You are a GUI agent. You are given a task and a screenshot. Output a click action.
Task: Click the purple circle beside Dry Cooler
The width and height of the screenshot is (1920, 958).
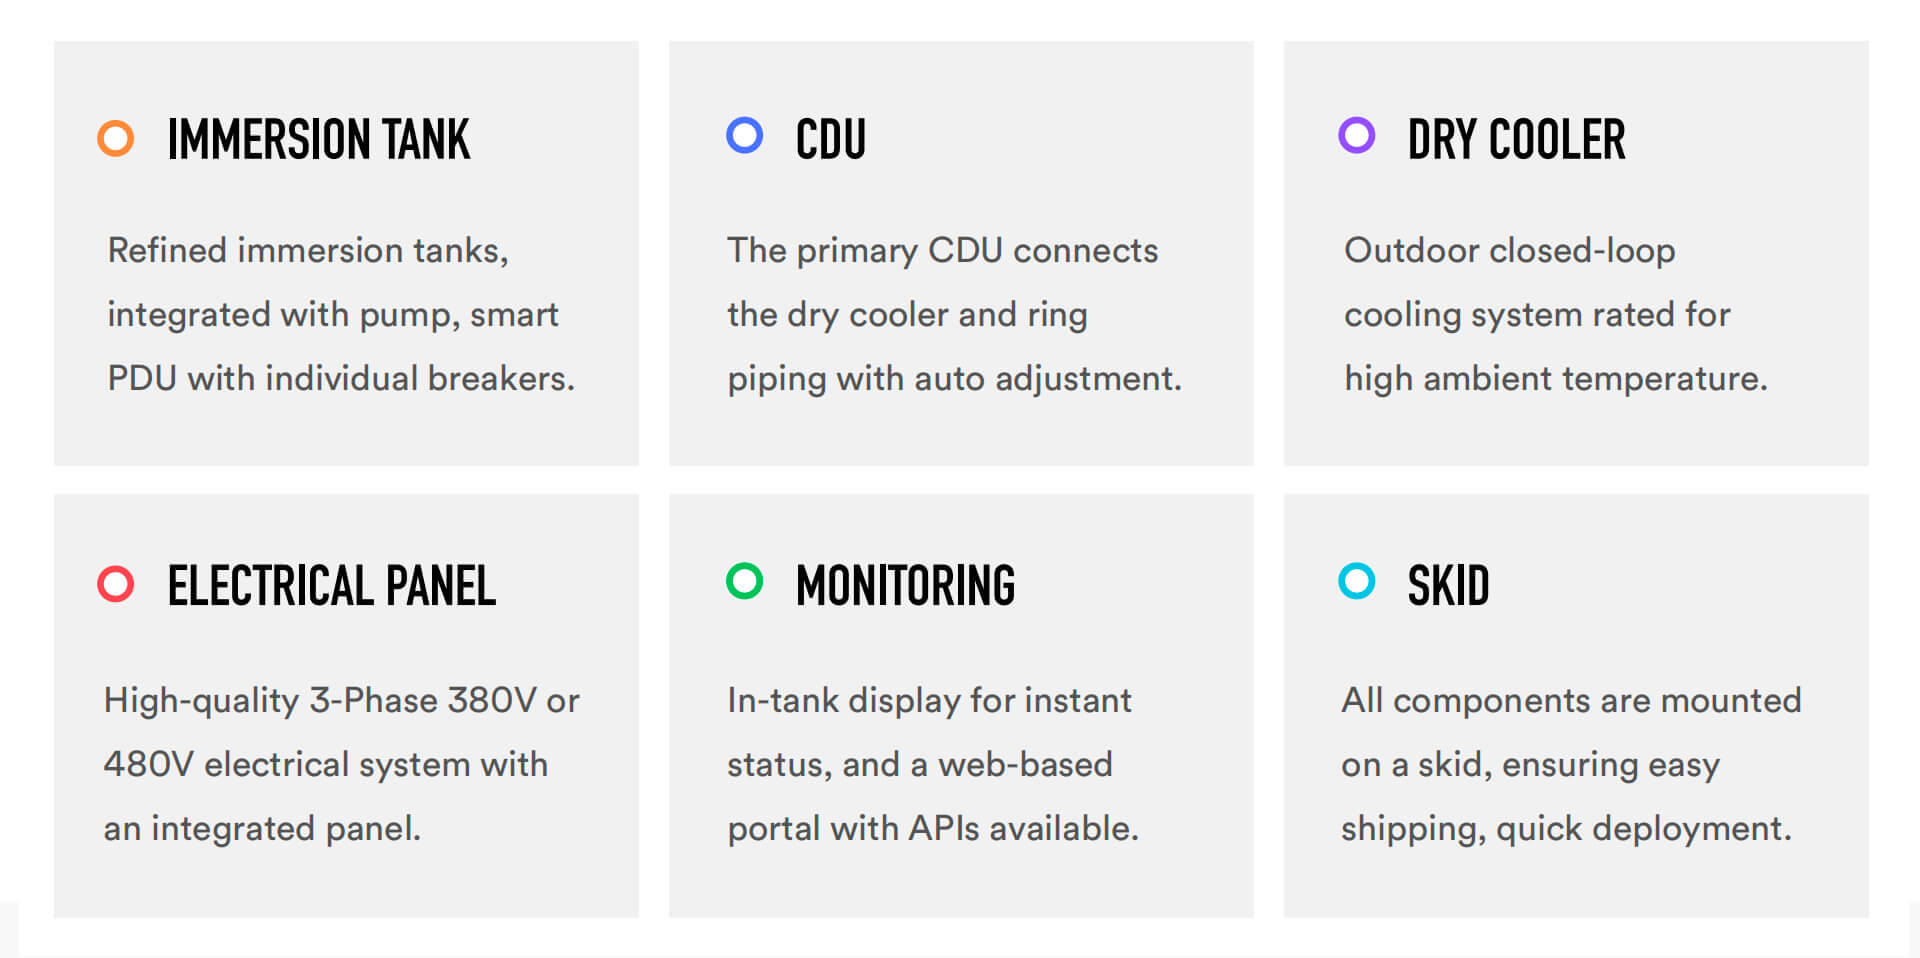pos(1356,135)
